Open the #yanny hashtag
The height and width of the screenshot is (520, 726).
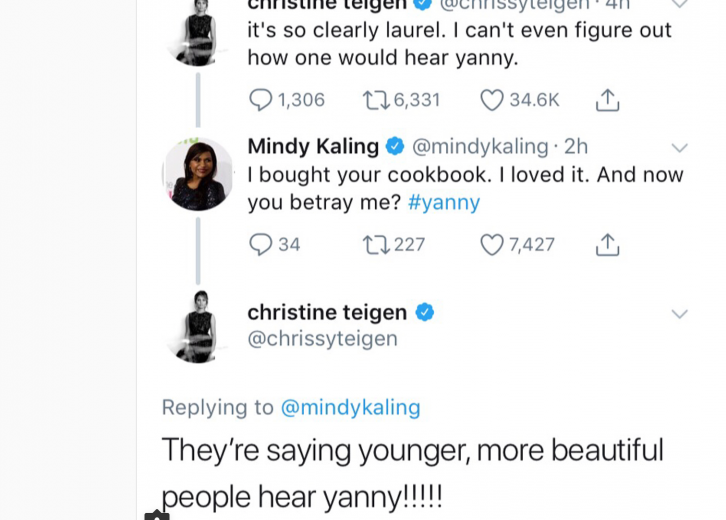(444, 202)
